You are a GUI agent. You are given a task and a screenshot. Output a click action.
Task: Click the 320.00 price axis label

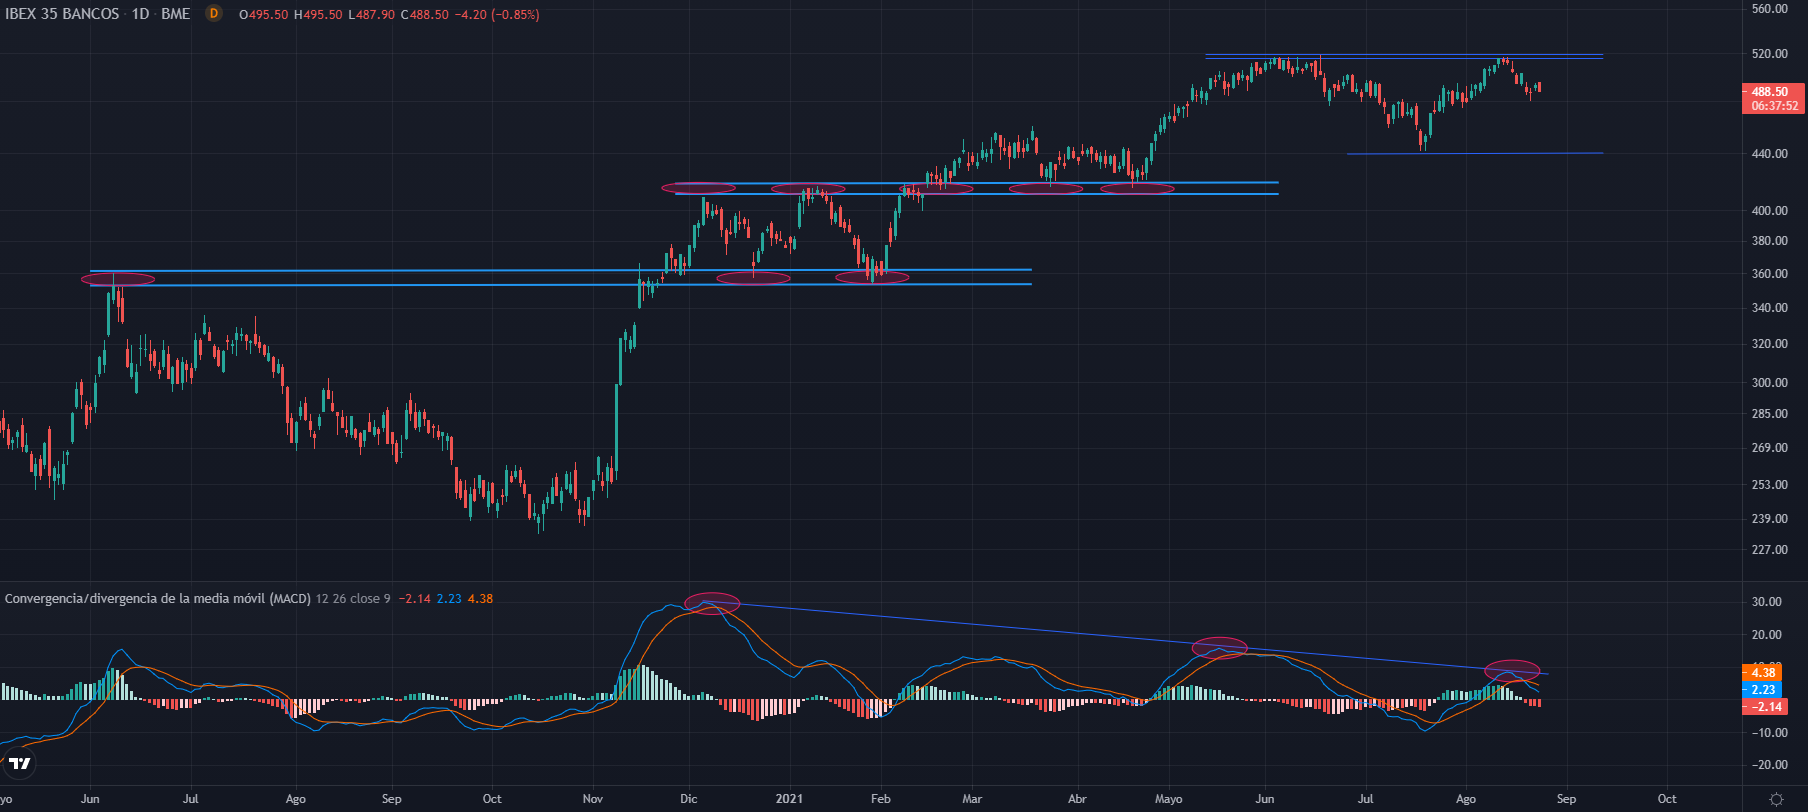1770,344
